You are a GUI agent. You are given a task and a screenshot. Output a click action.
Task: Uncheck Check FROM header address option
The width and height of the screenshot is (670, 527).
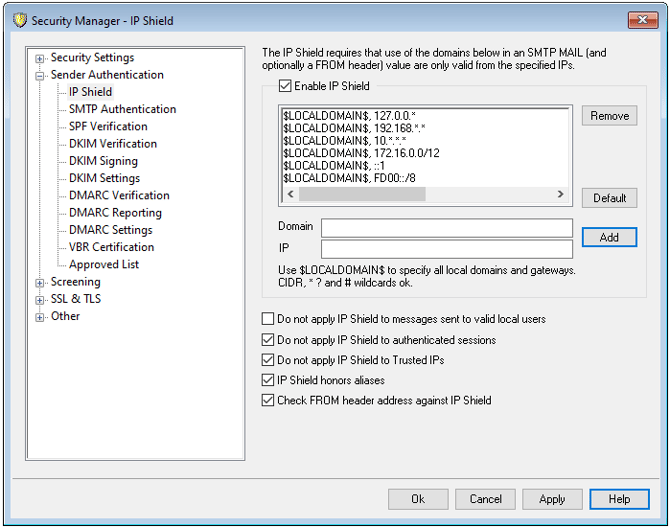coord(268,400)
